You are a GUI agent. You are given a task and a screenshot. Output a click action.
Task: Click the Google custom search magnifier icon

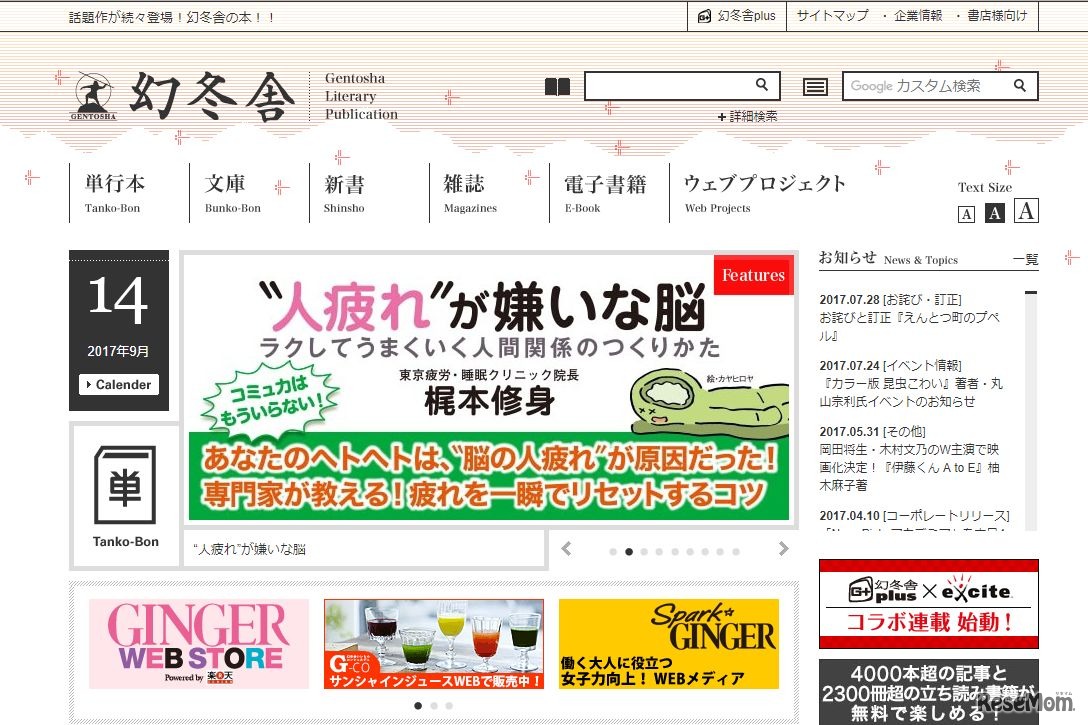pyautogui.click(x=1020, y=86)
